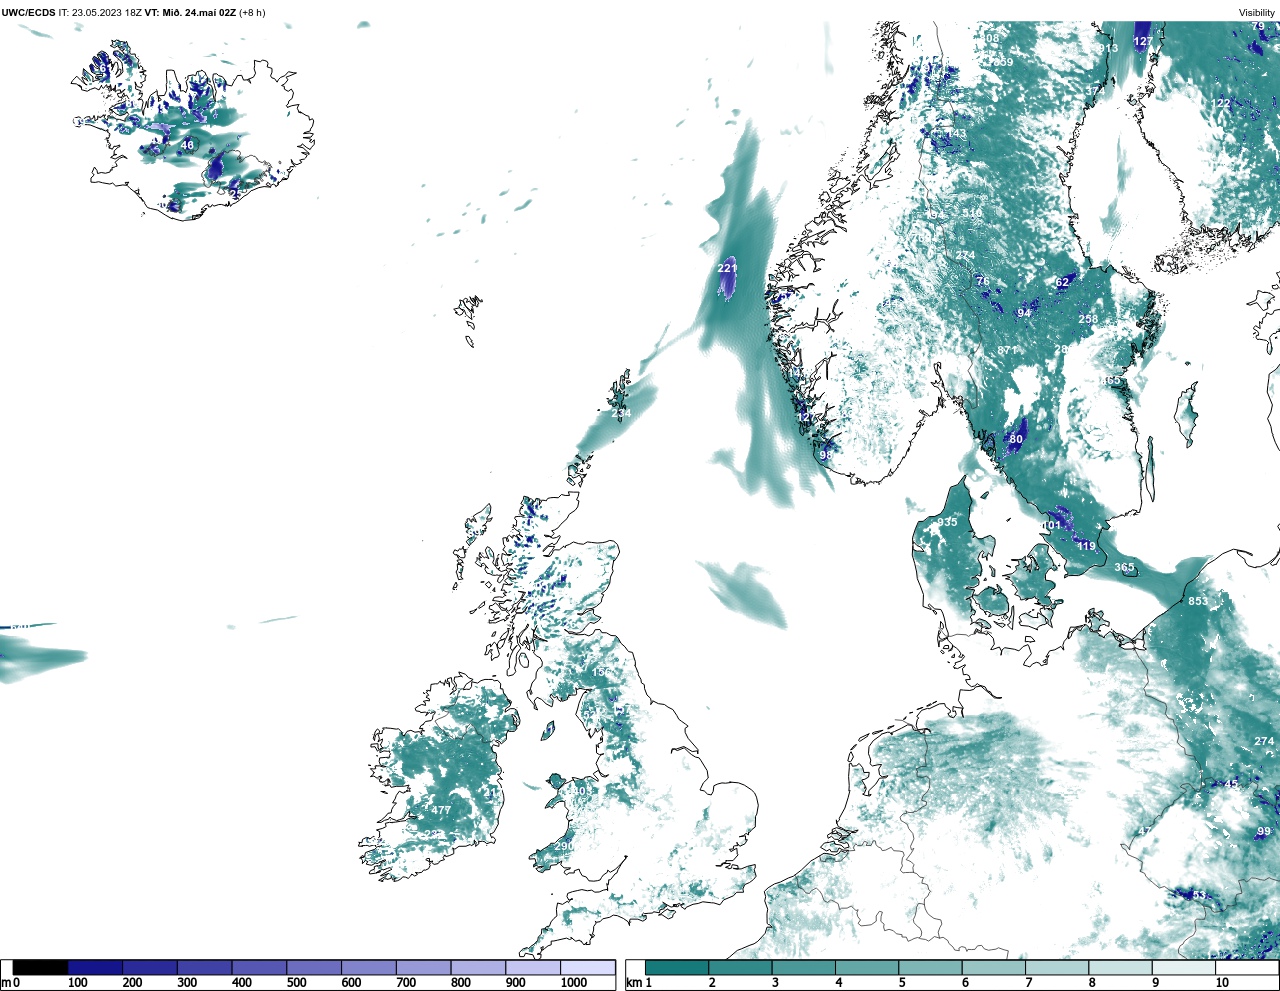Screen dimensions: 1280x991
Task: Select the 400–500 m legend color block
Action: tap(259, 968)
